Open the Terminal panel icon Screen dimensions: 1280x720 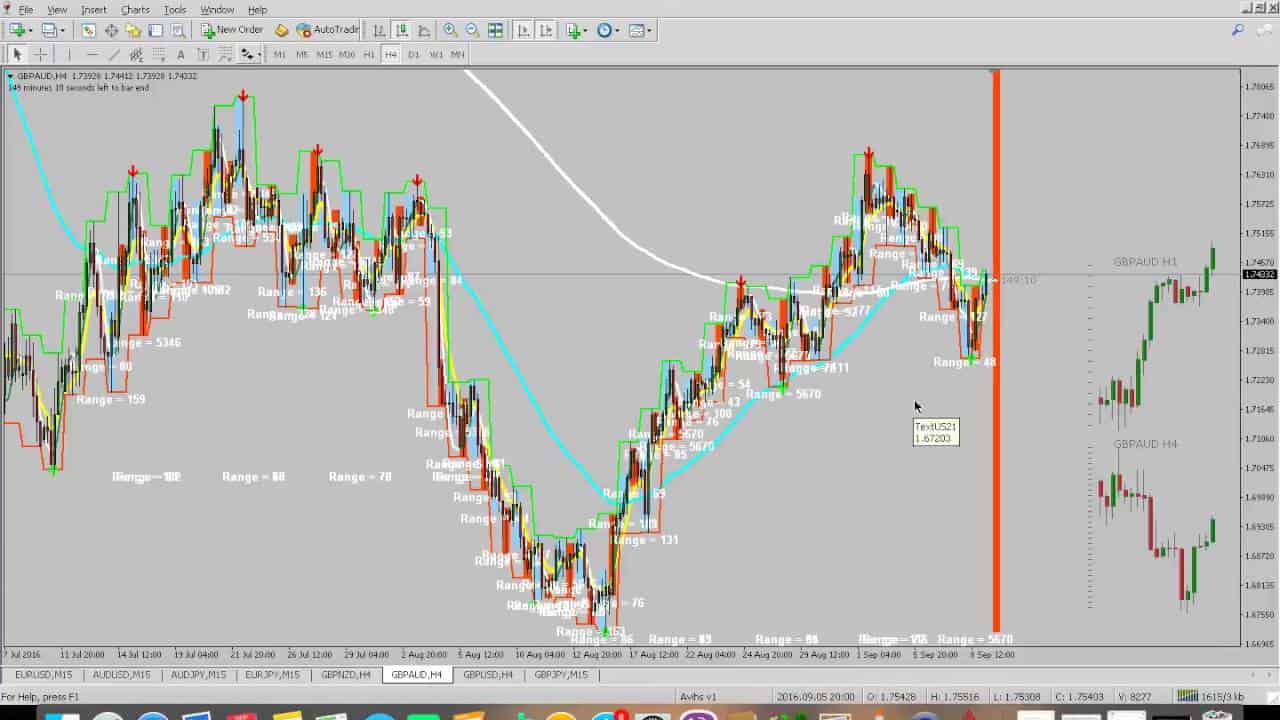(155, 30)
